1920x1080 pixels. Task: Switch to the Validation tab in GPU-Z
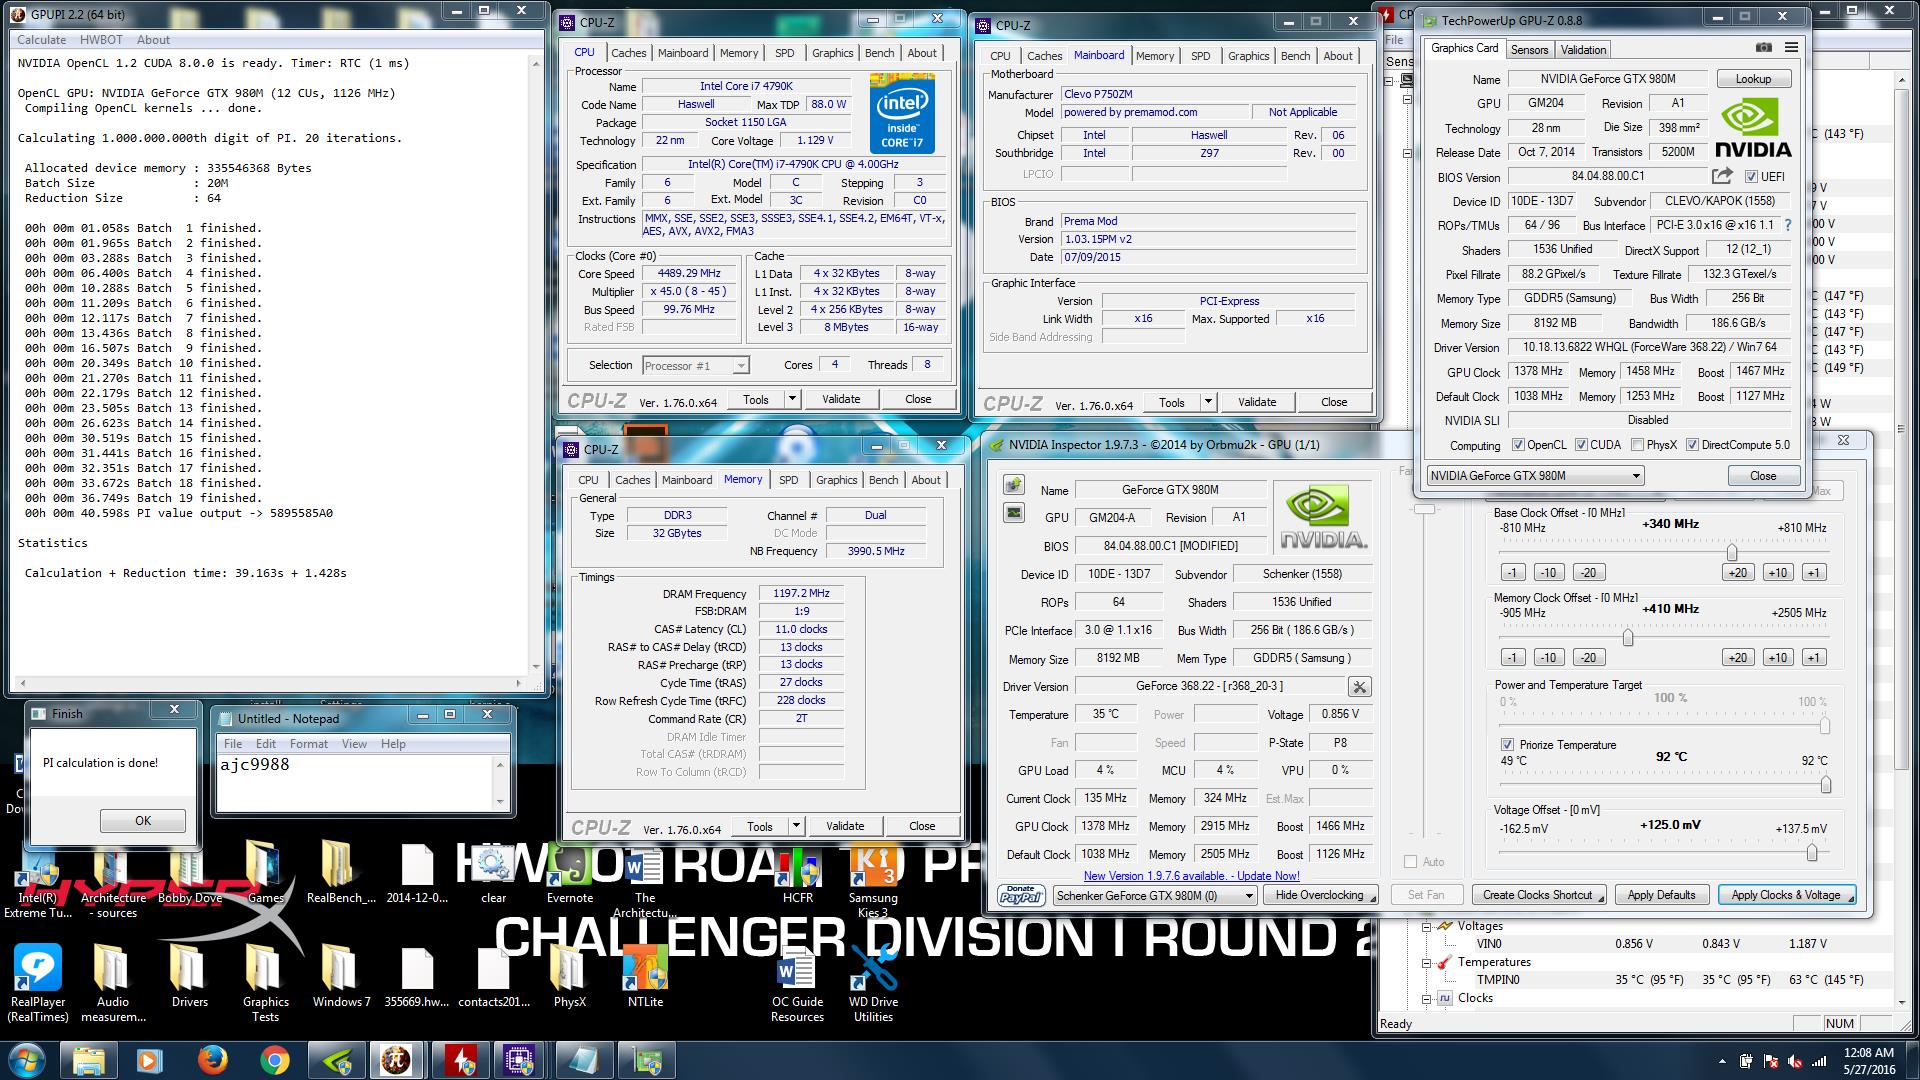pos(1583,49)
